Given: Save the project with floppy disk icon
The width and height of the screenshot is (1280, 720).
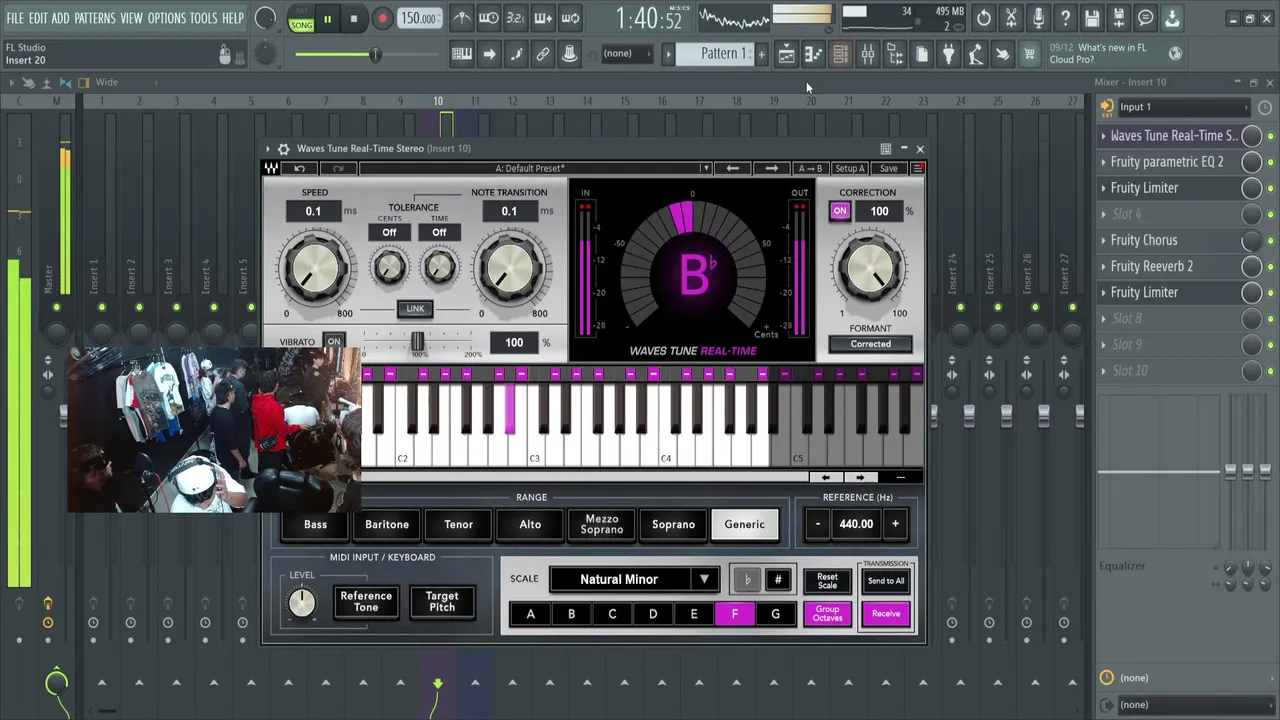Looking at the screenshot, I should click(x=1092, y=18).
